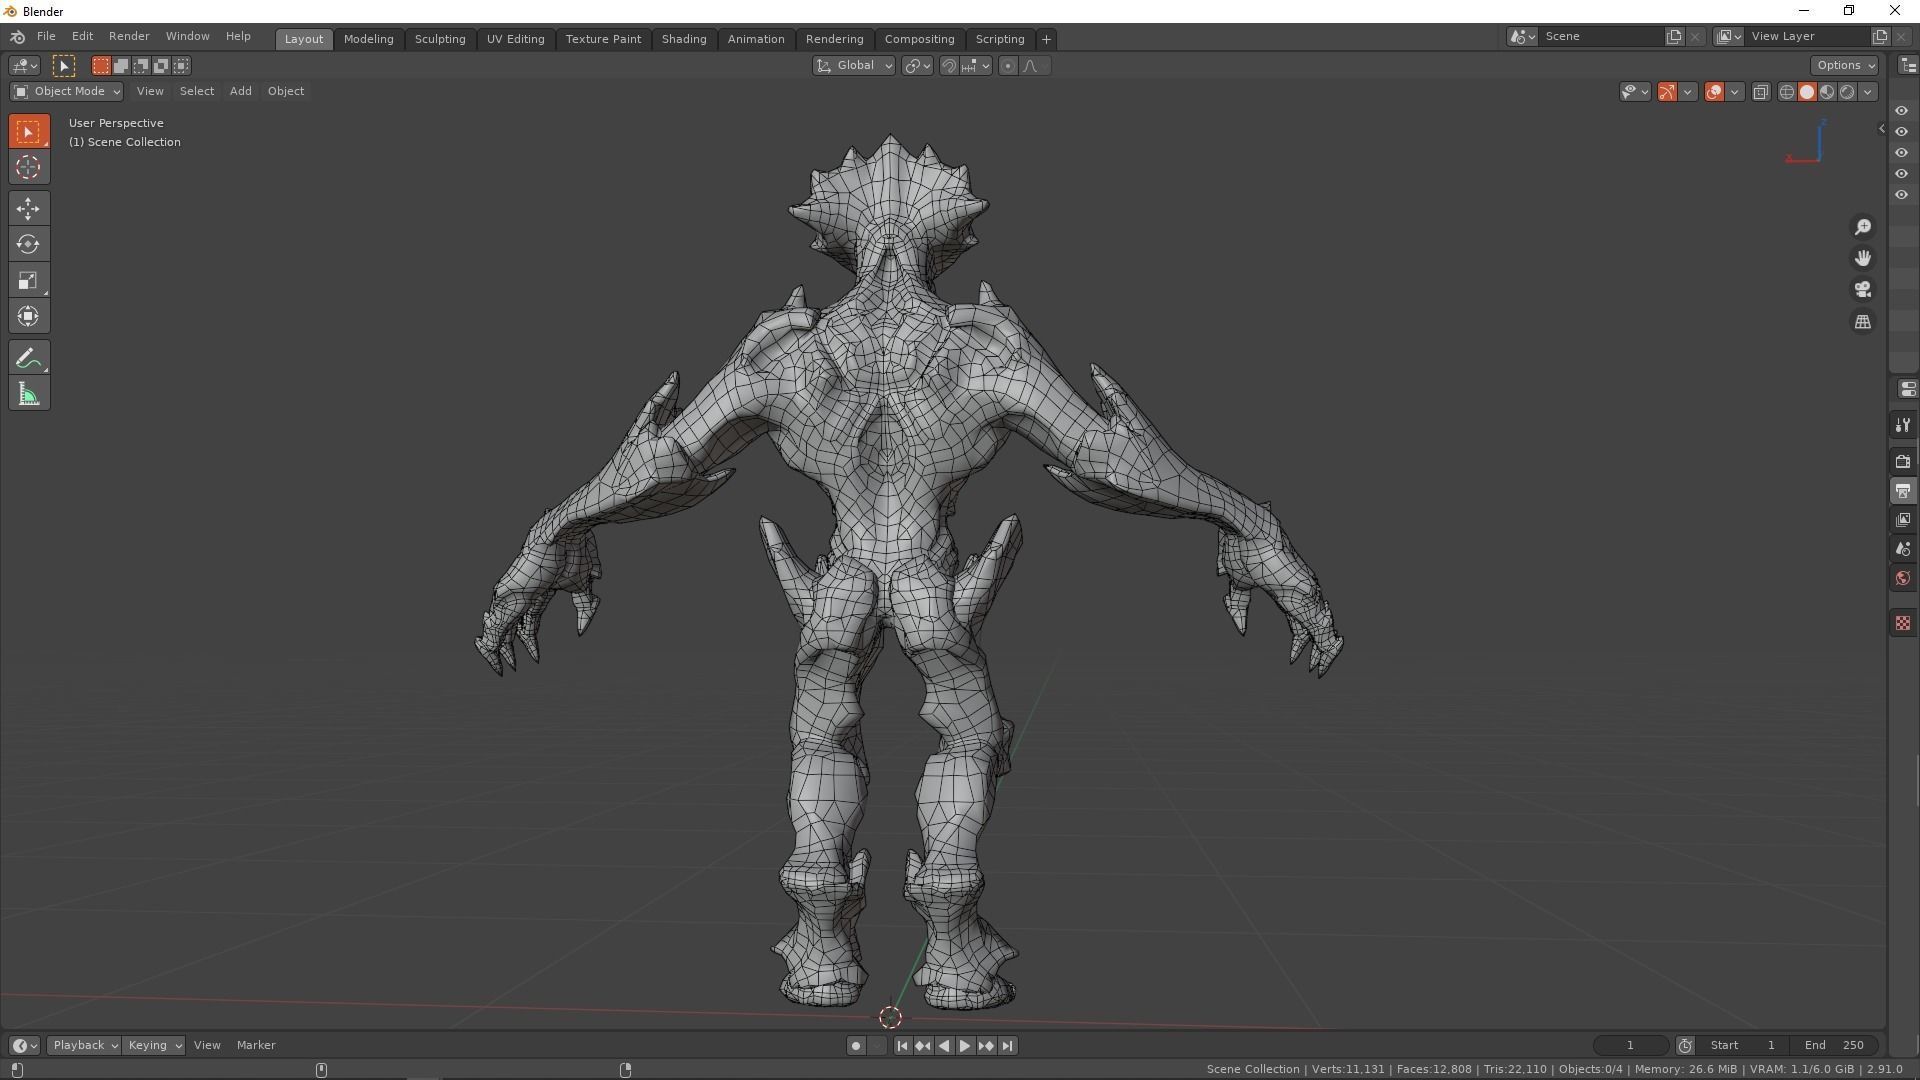The width and height of the screenshot is (1920, 1080).
Task: Open the Options dropdown in viewport header
Action: click(1845, 64)
